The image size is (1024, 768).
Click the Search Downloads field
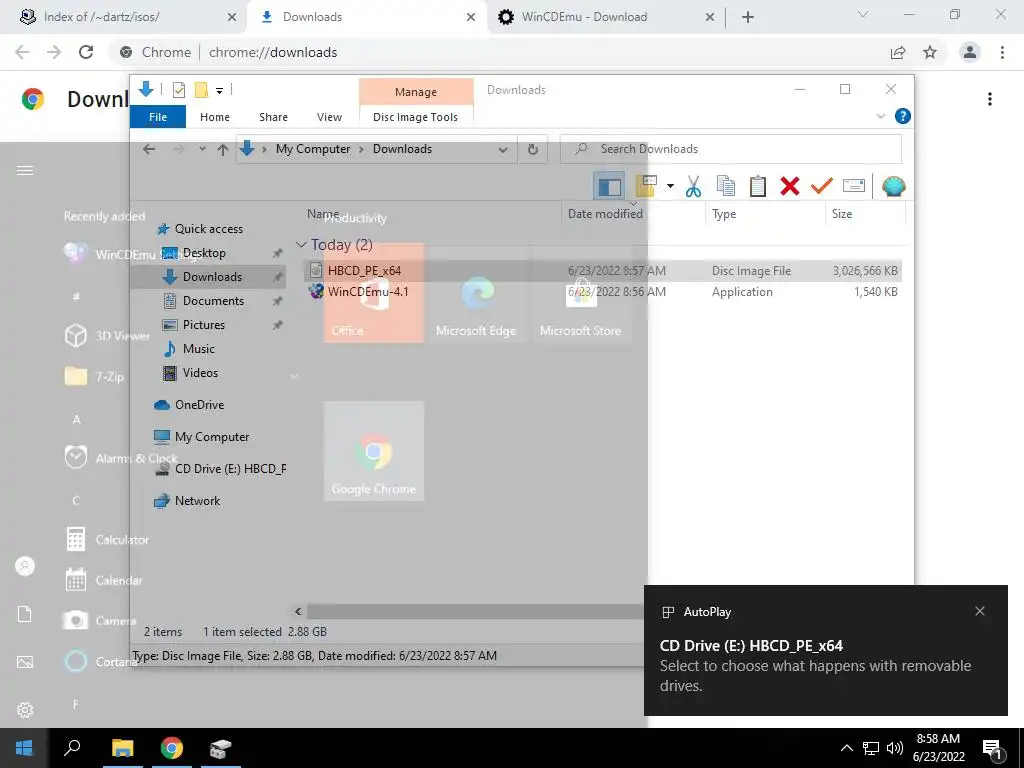731,149
